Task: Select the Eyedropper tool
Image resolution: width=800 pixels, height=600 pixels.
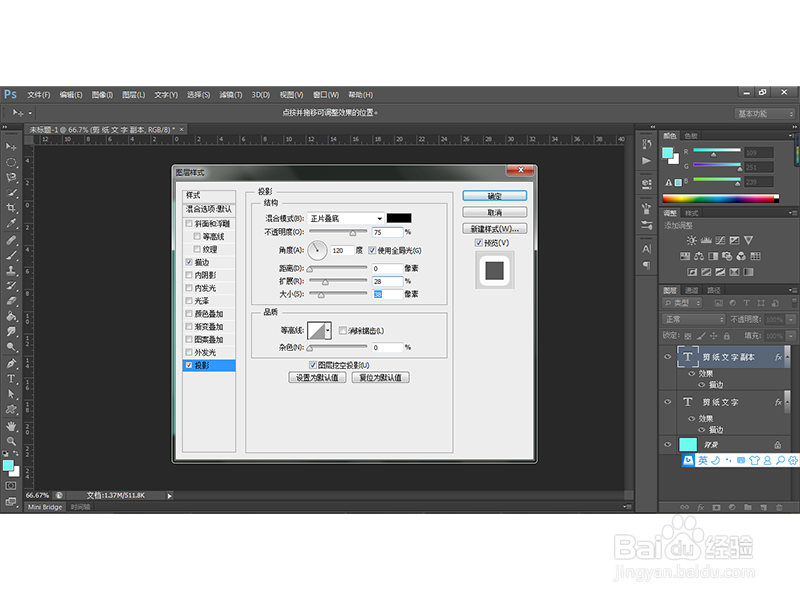Action: 11,223
